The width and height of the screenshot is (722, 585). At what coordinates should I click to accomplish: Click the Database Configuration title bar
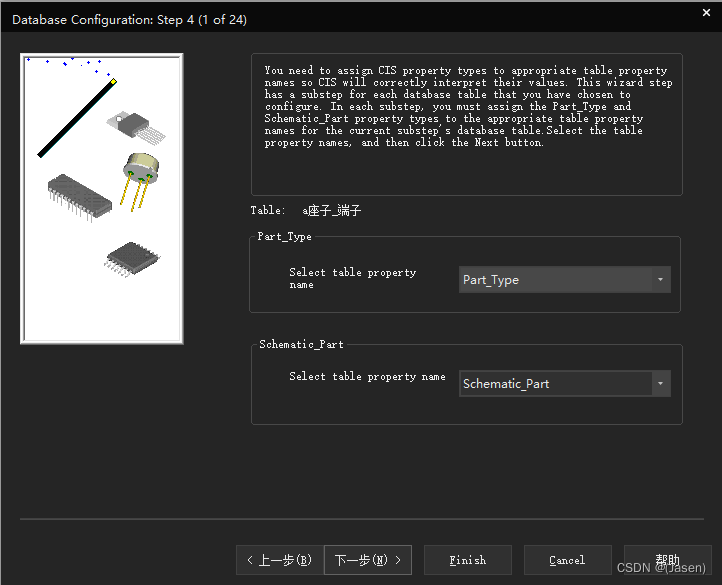point(300,18)
